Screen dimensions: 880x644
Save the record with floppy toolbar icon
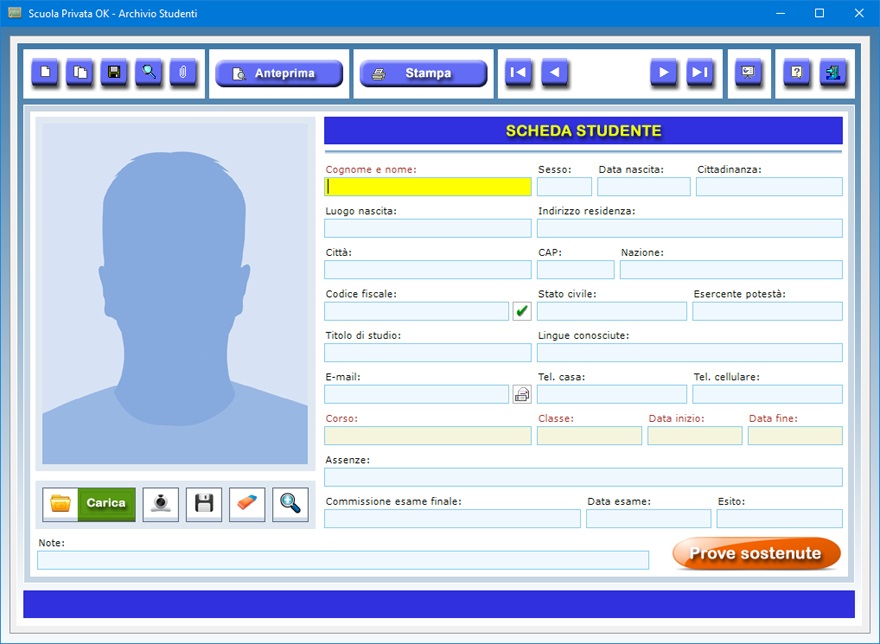(x=114, y=72)
